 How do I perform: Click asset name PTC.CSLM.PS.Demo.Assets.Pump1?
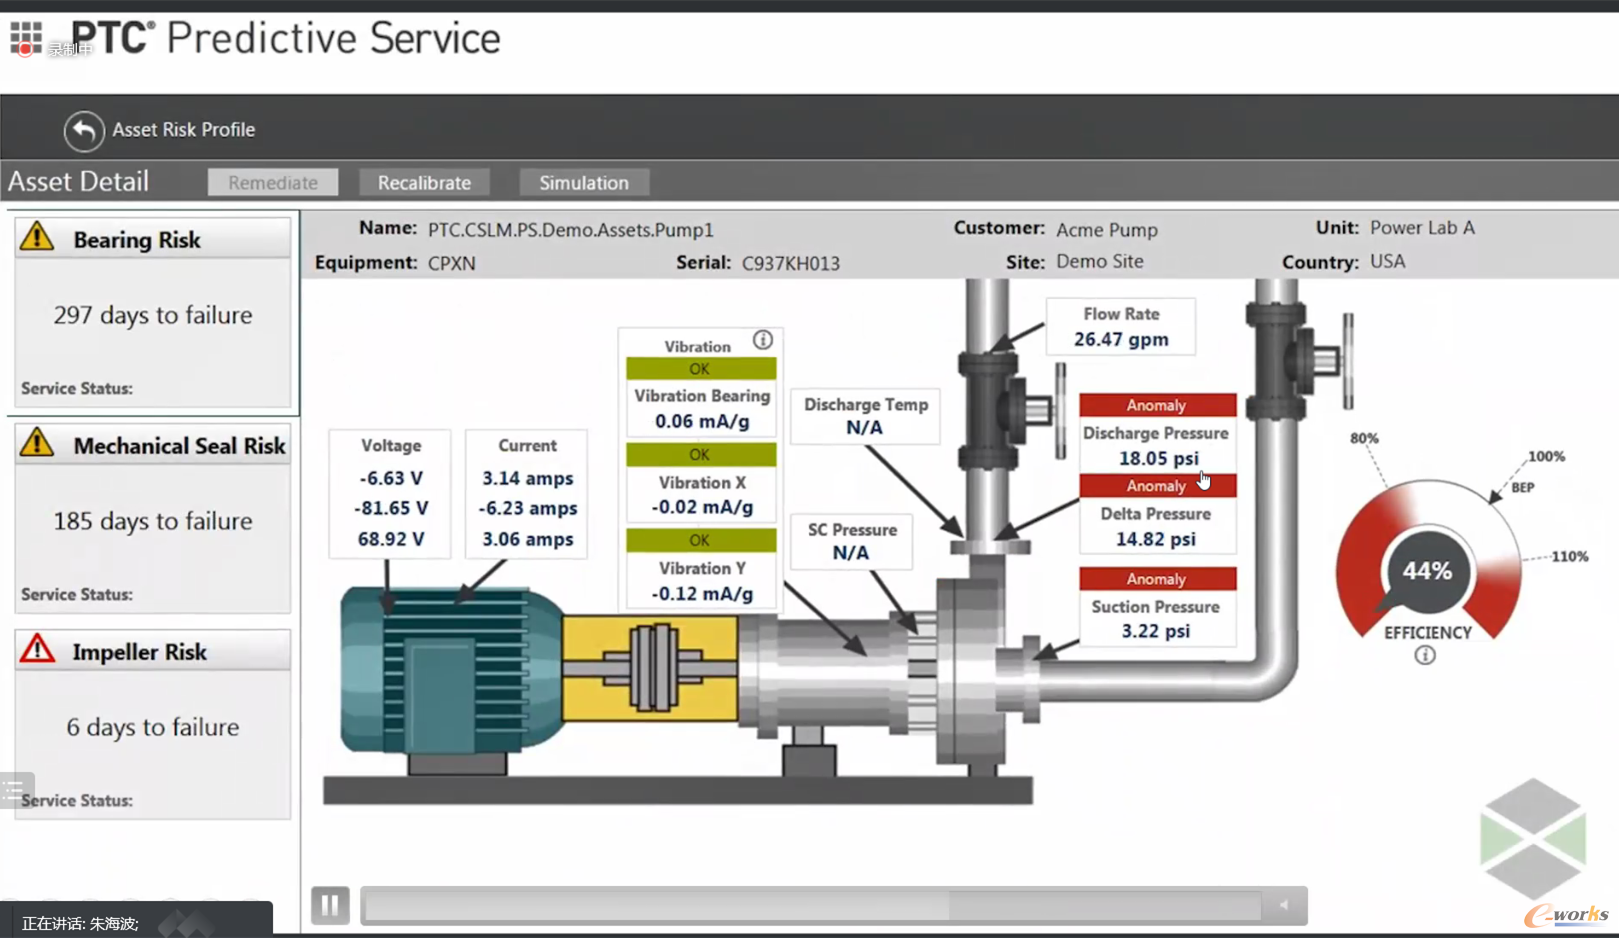click(x=571, y=230)
